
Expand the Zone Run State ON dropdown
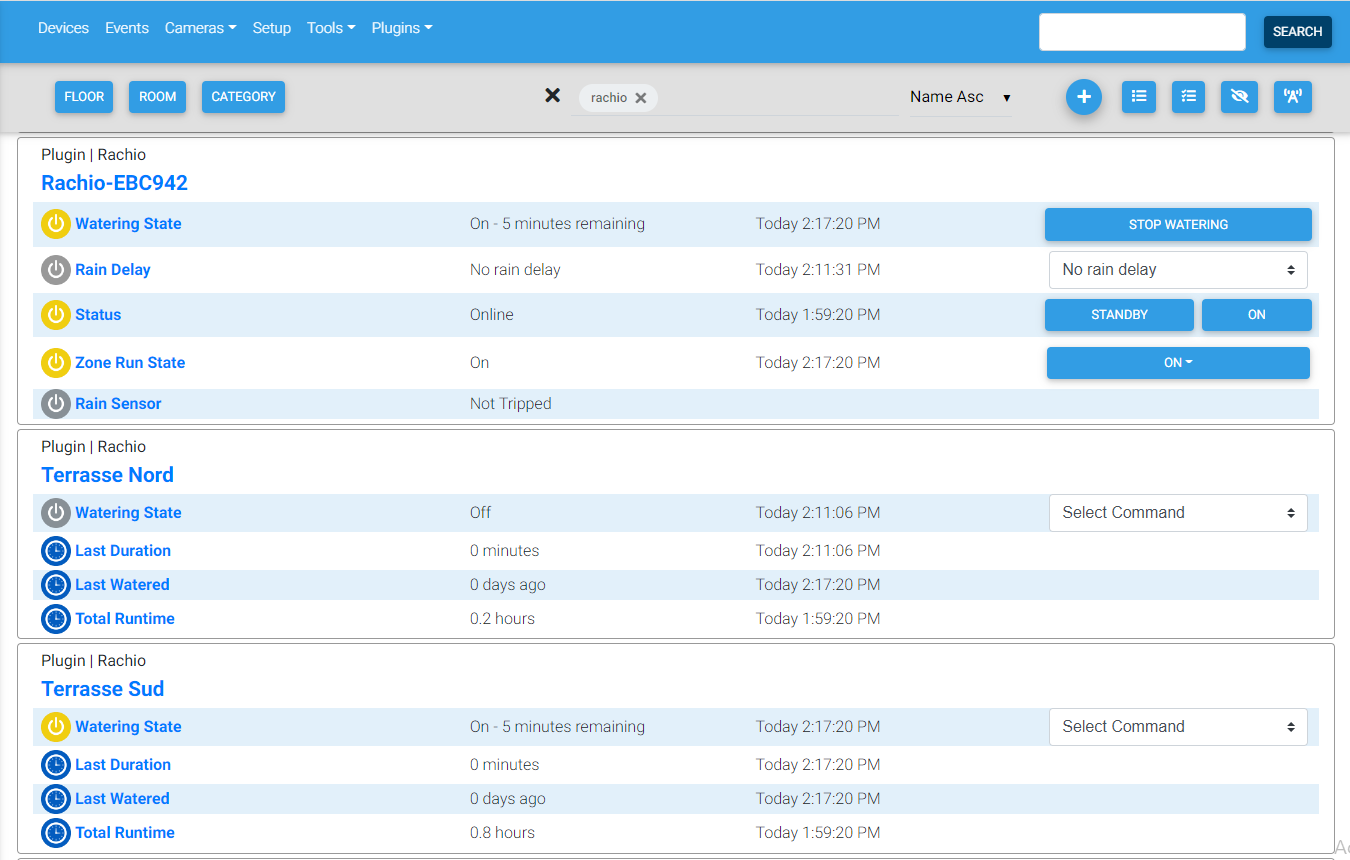(x=1177, y=363)
